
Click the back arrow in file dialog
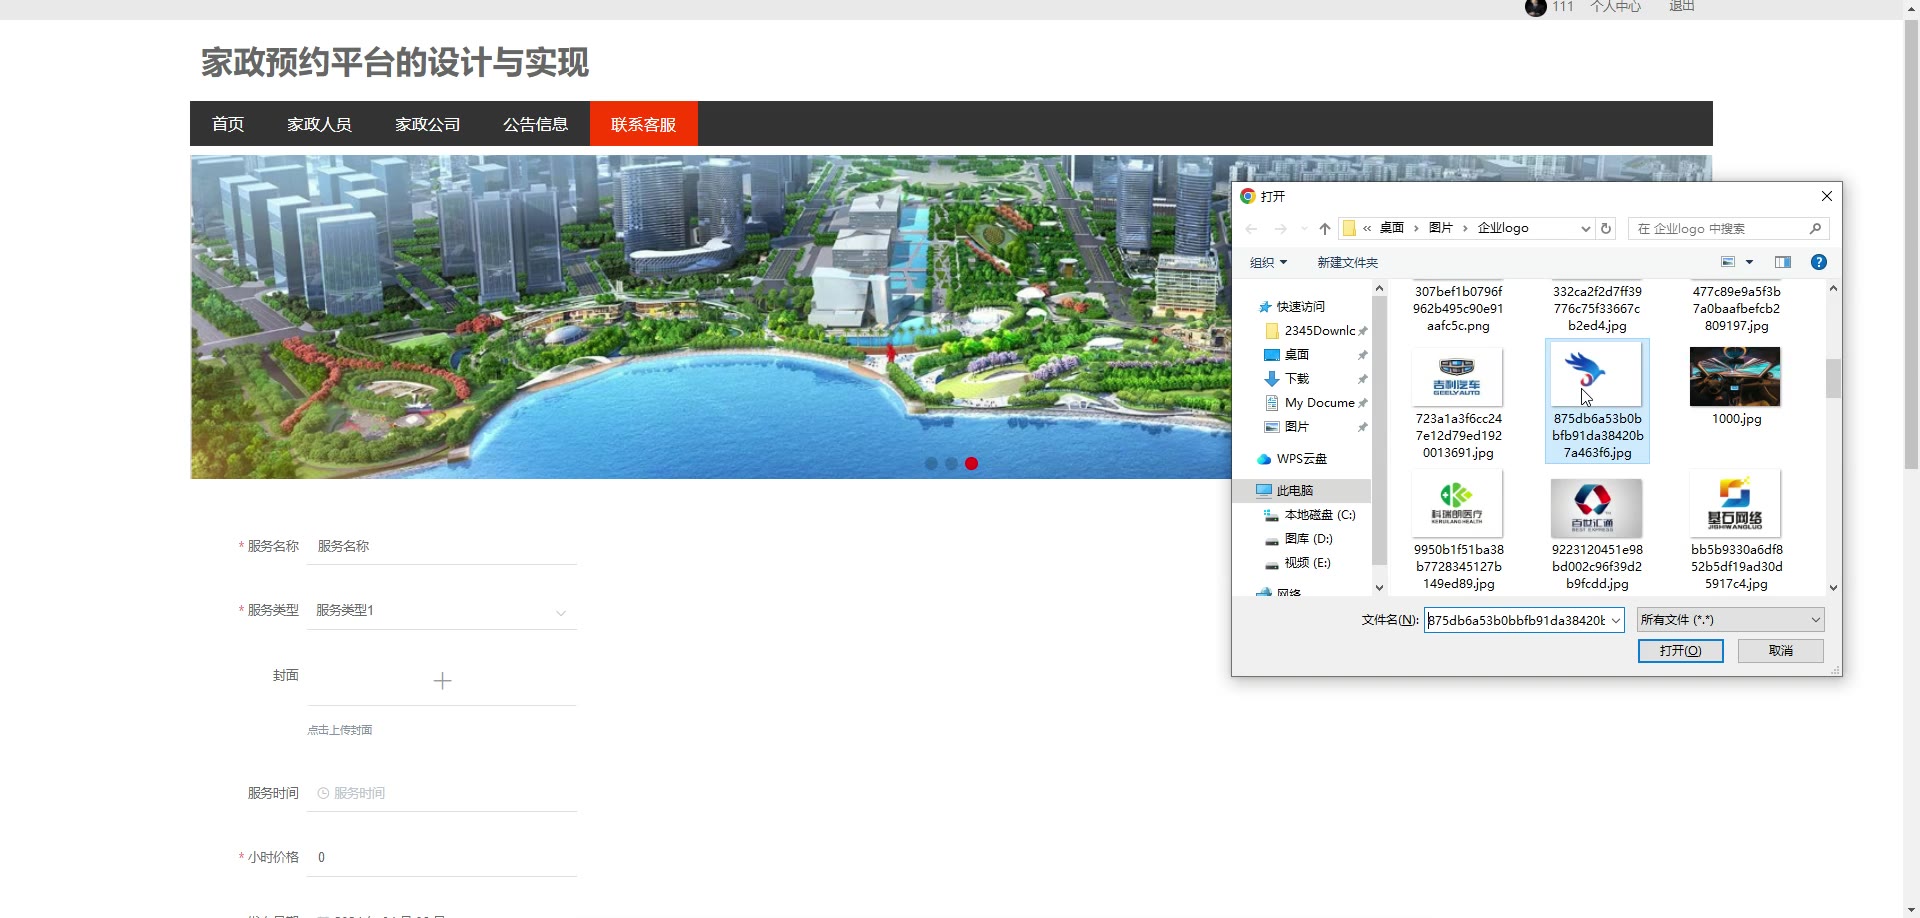pos(1251,229)
